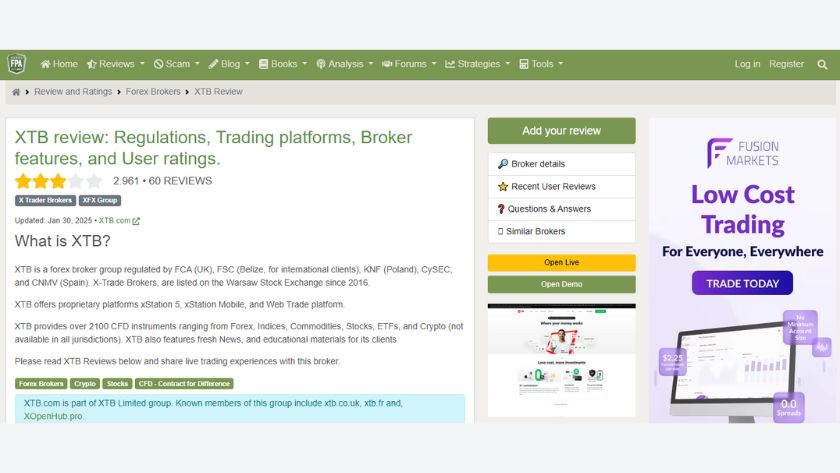Screen dimensions: 840x473
Task: Click the green Forex Brokers tag
Action: [x=41, y=384]
